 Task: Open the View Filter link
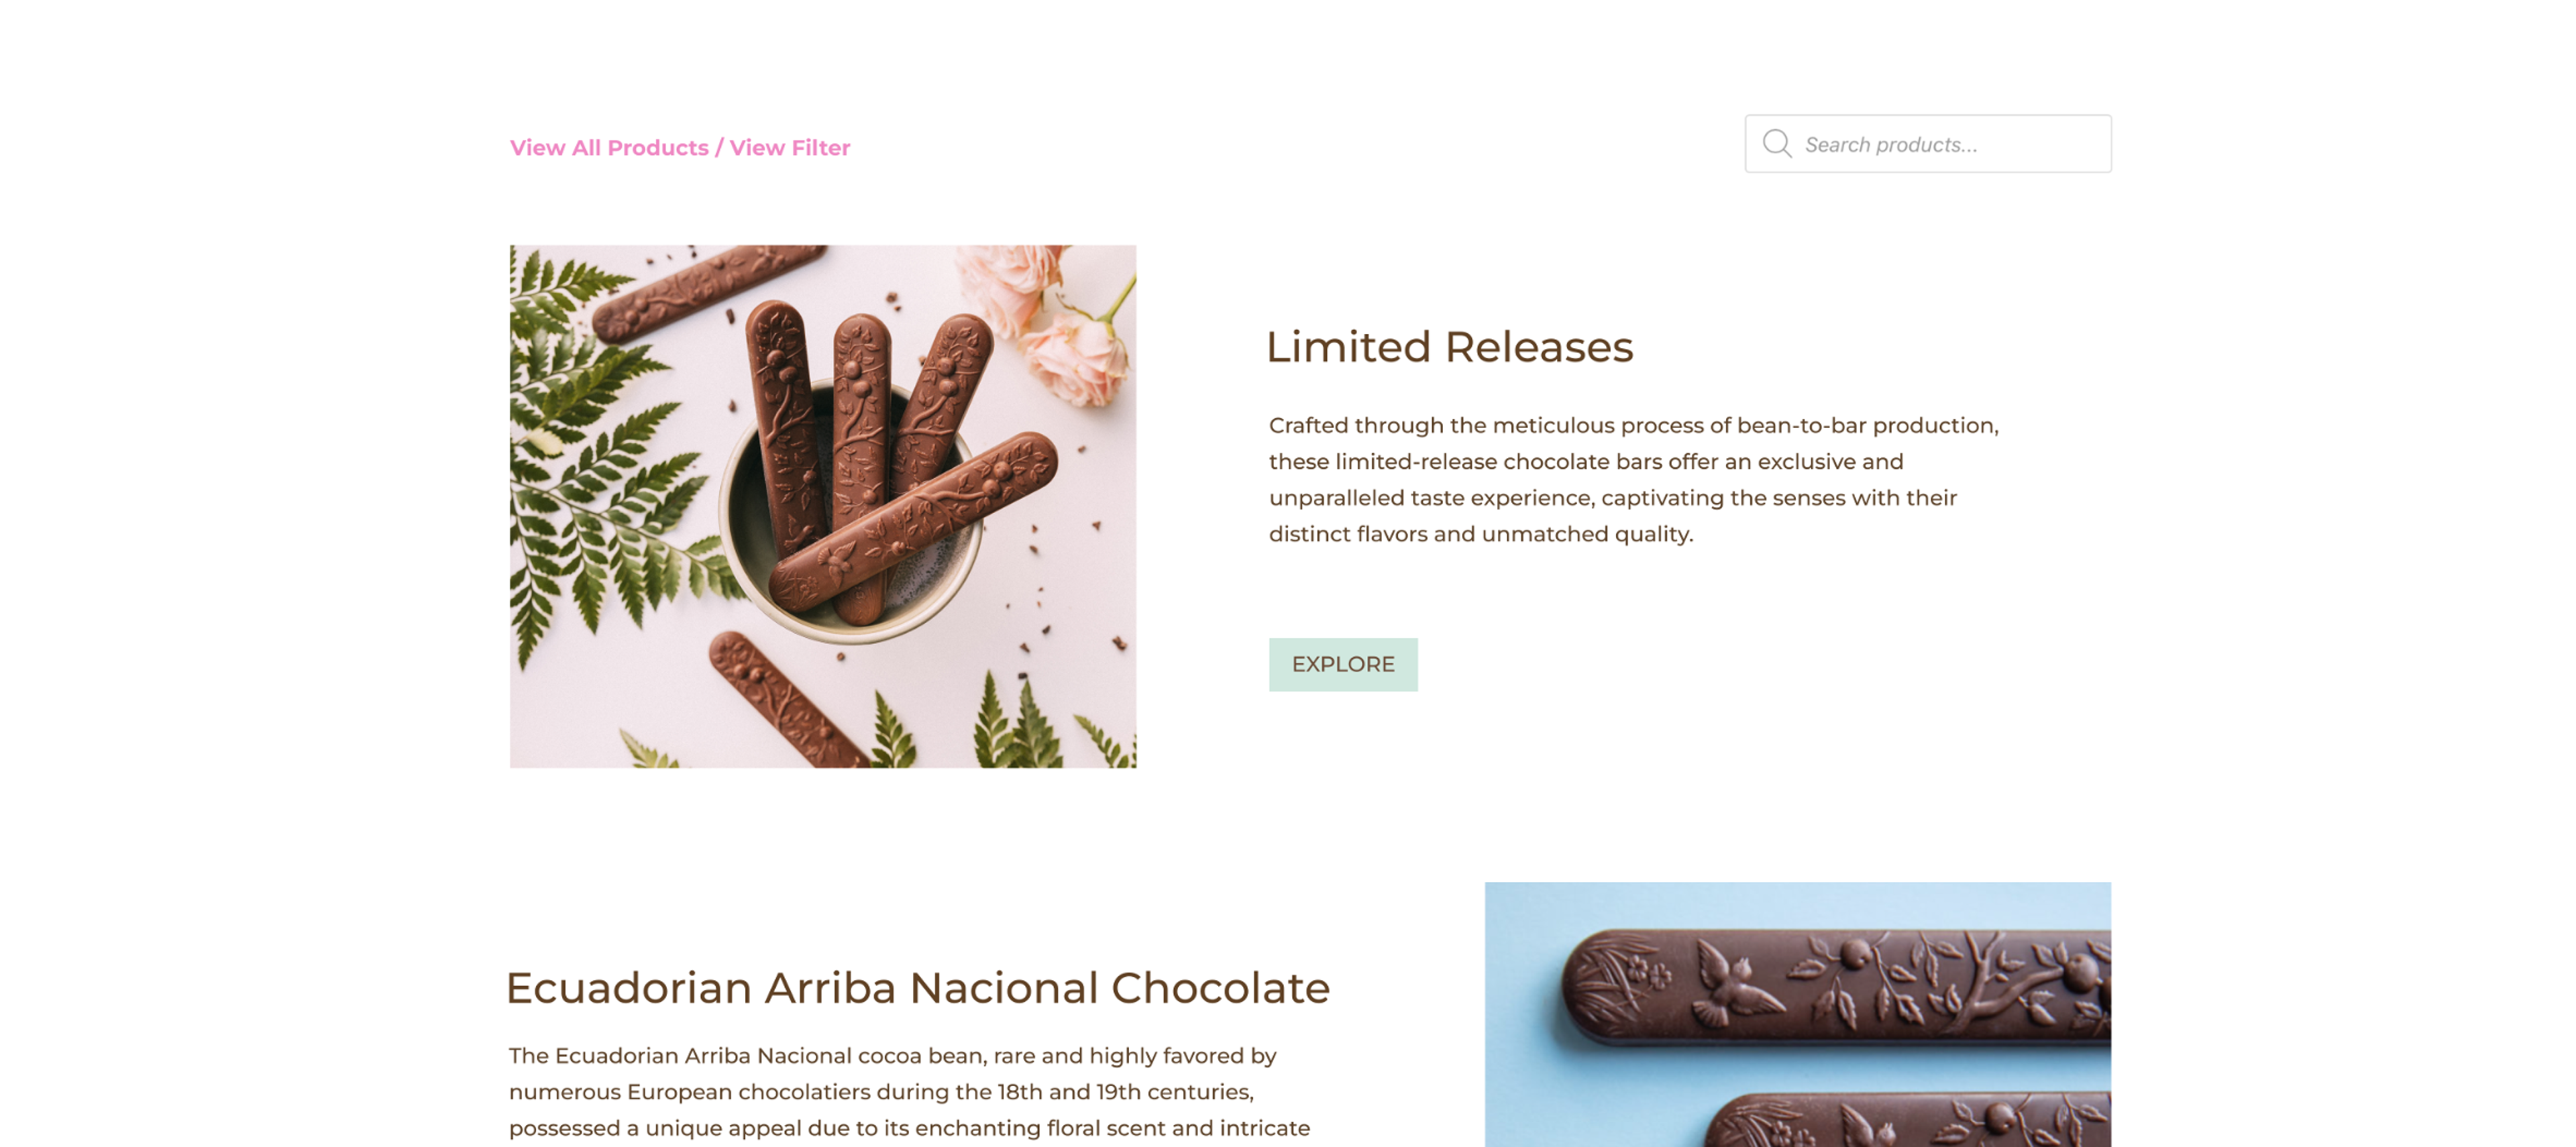pos(789,148)
